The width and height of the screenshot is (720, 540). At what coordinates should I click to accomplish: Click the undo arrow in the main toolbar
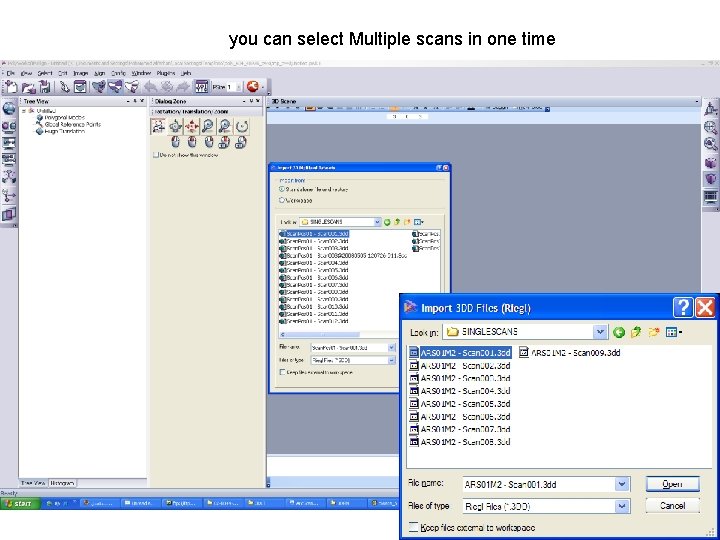[x=150, y=86]
